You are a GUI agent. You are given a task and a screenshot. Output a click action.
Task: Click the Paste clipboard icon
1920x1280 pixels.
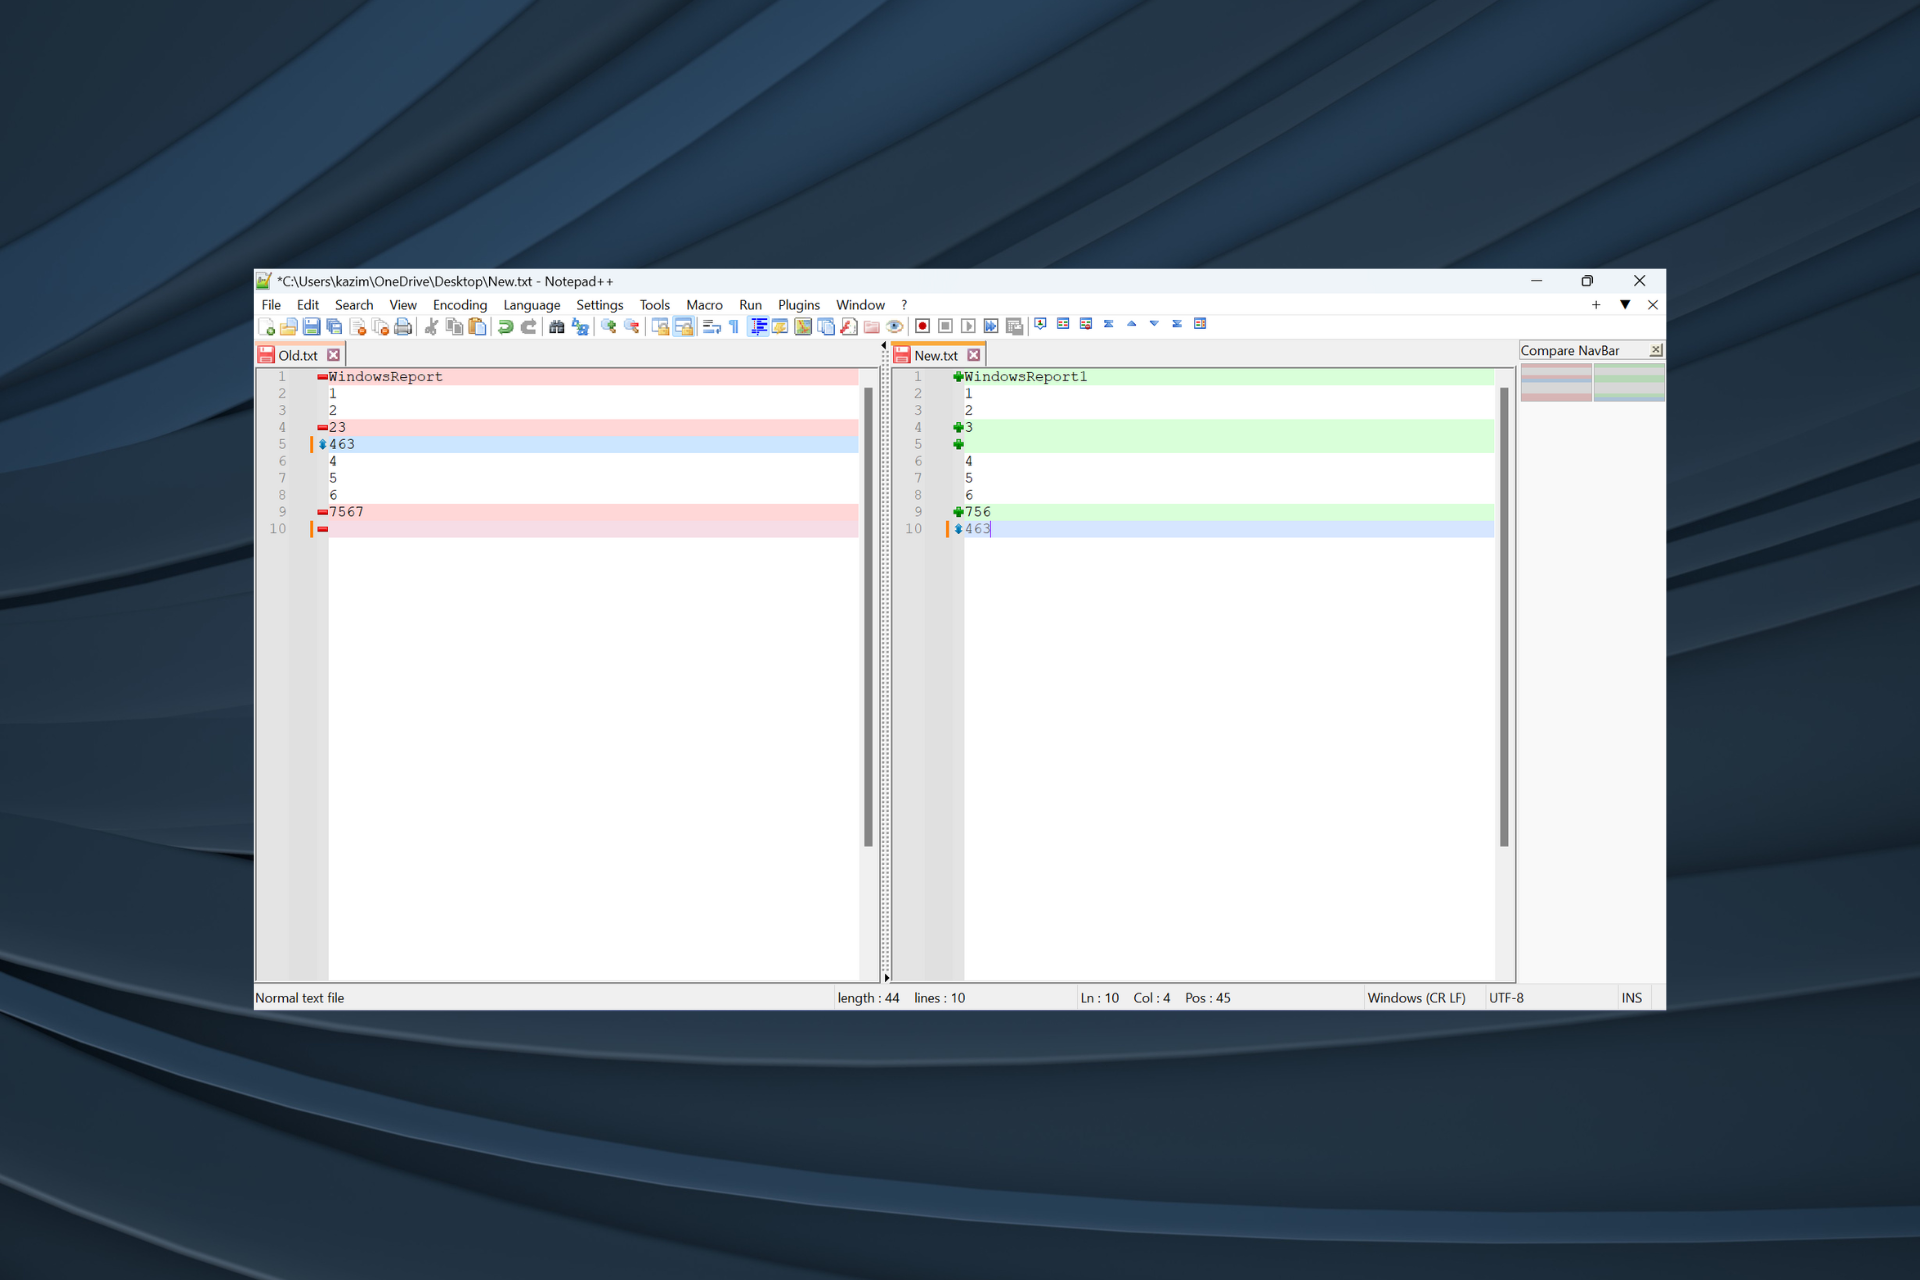point(477,326)
